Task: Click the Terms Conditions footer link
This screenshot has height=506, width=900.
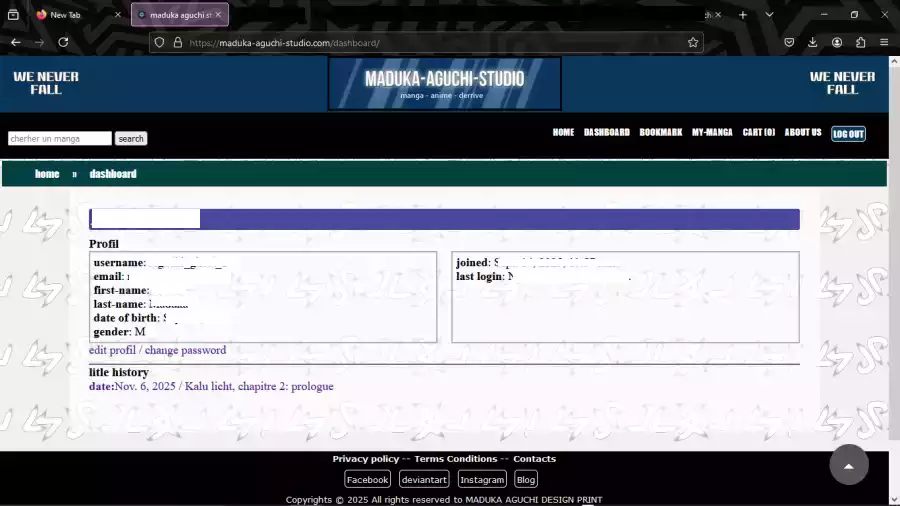Action: coord(456,458)
